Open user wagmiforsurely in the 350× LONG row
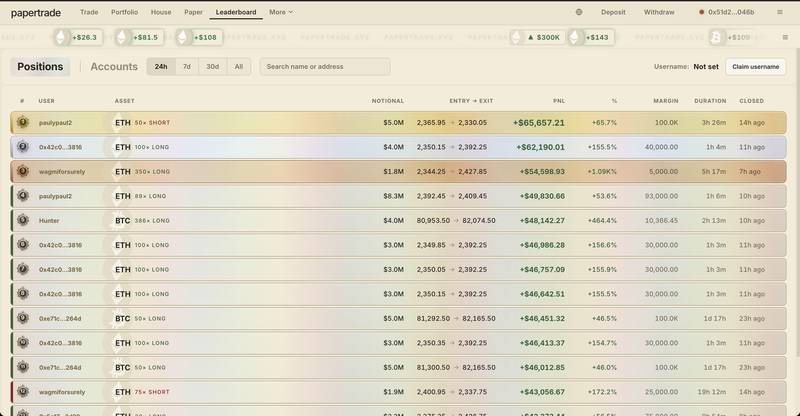 [x=62, y=172]
